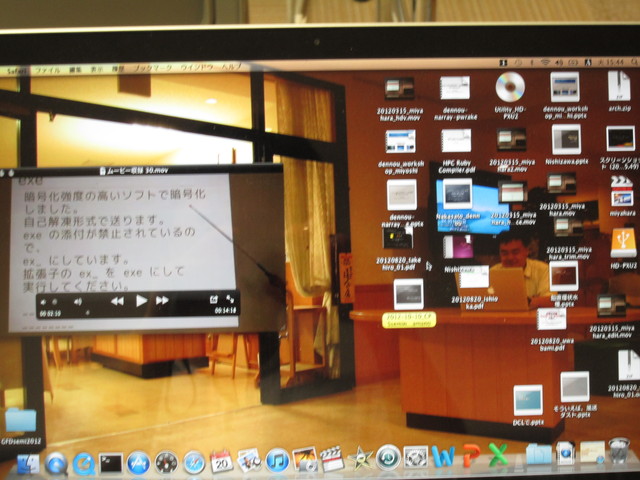Open the blue Word W icon in Dock

pyautogui.click(x=443, y=457)
